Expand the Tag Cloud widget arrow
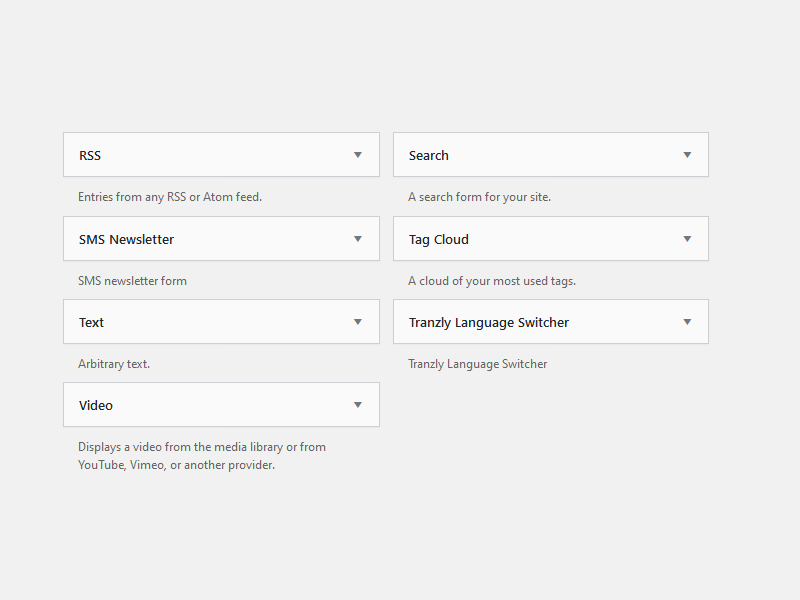The width and height of the screenshot is (800, 600). [x=687, y=239]
